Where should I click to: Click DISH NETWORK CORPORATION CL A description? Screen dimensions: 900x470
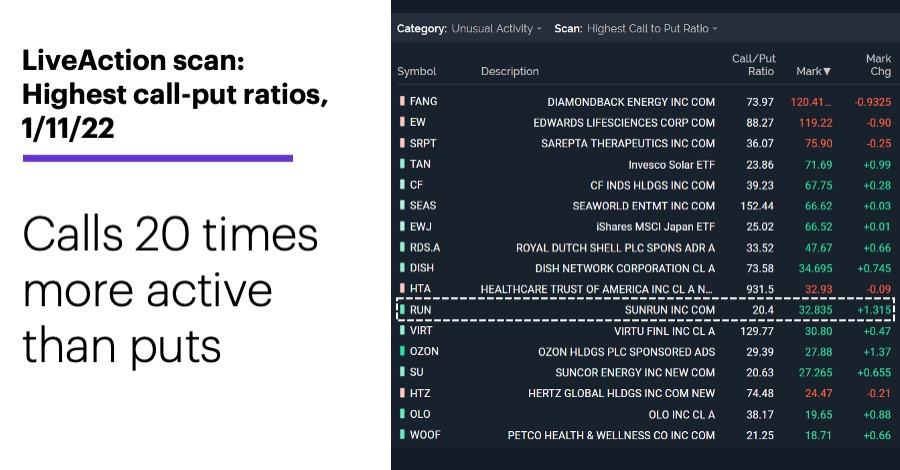(x=625, y=269)
